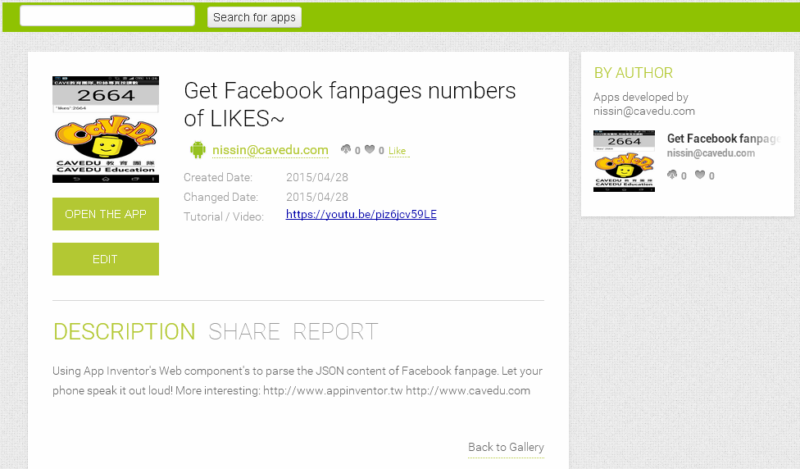
Task: Switch to the Report tab
Action: (335, 332)
